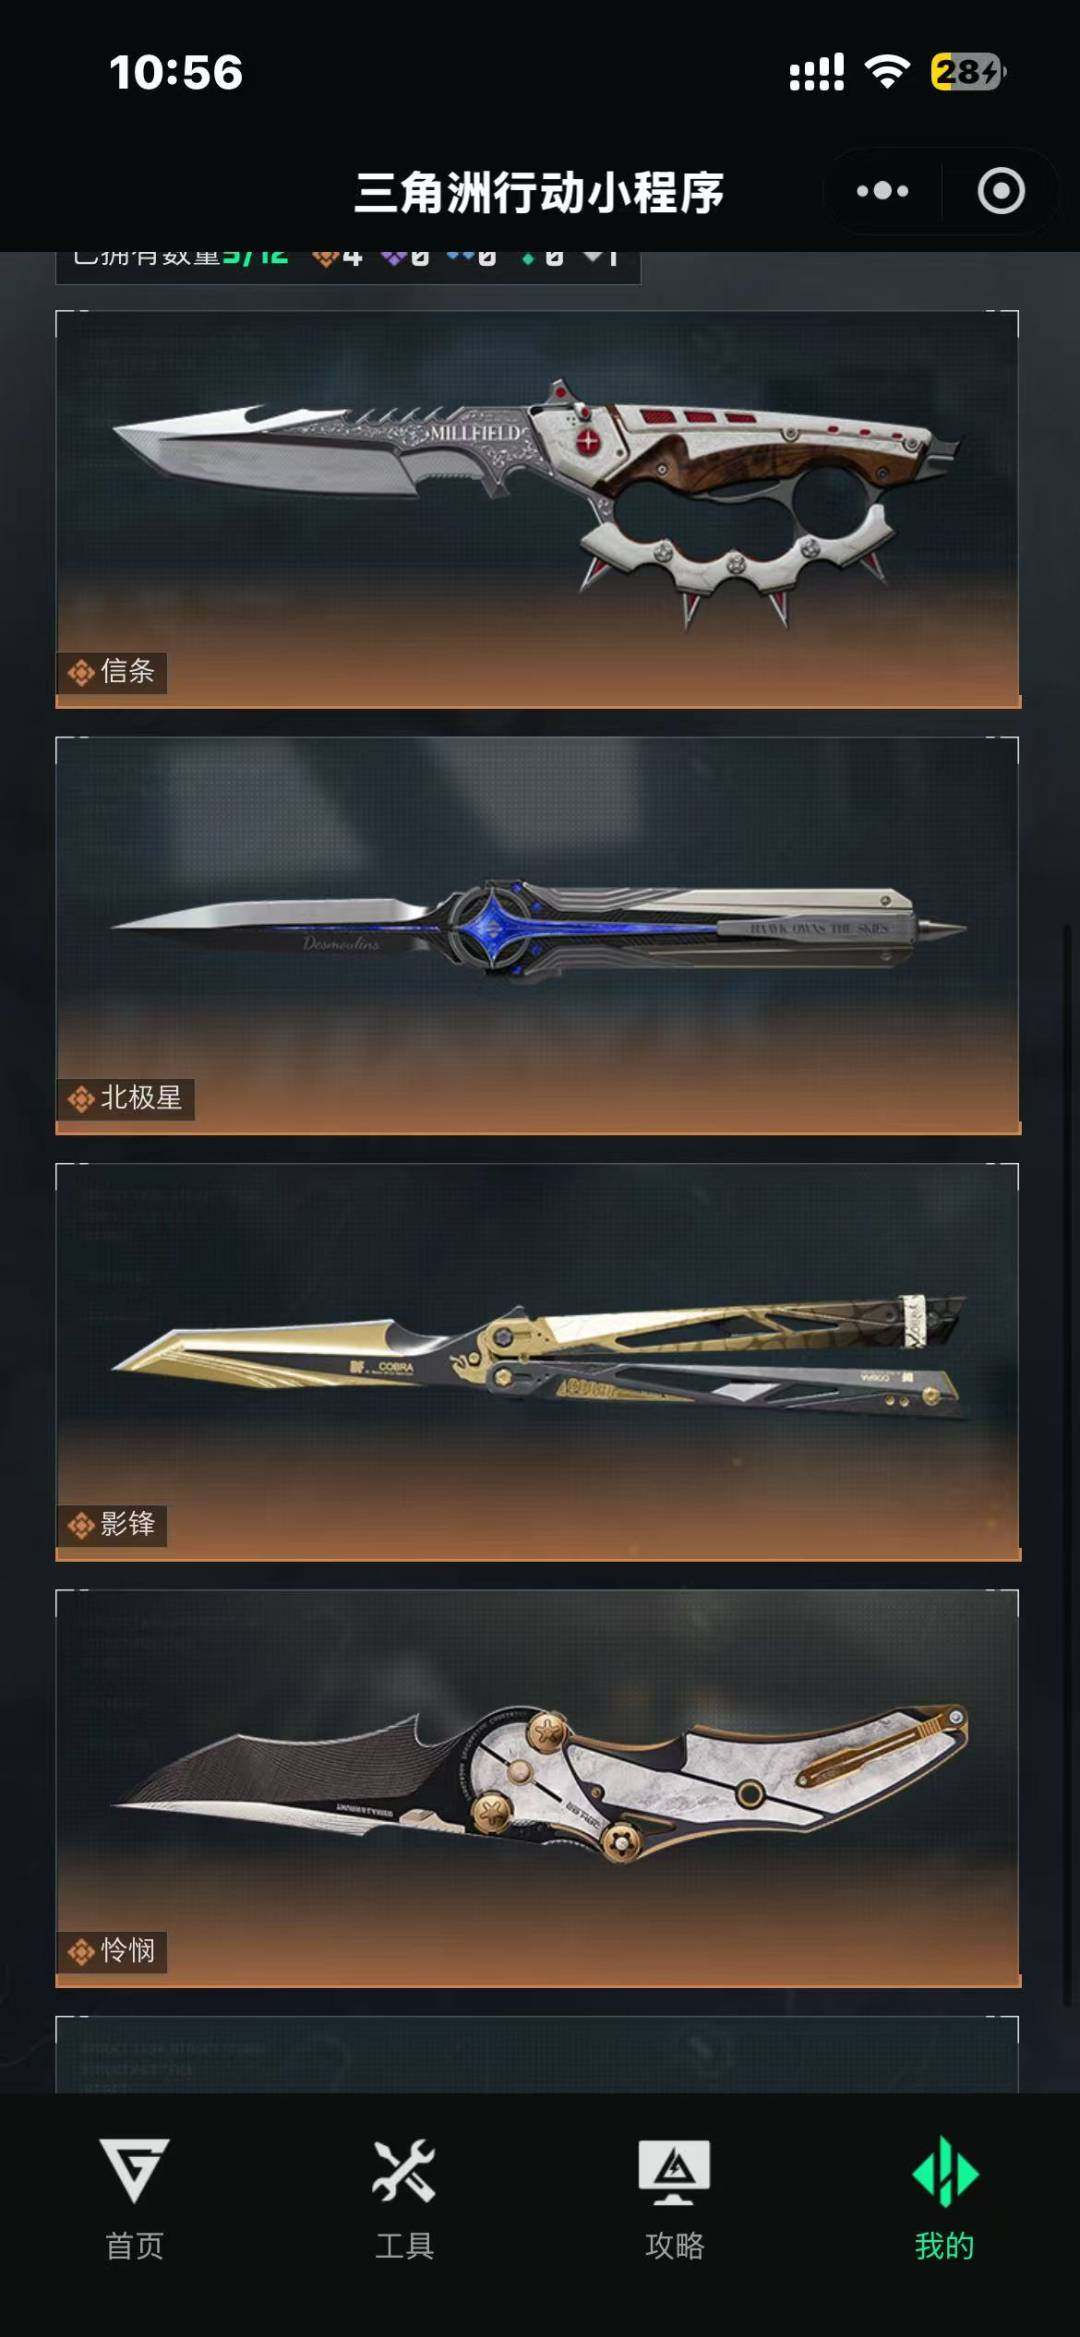Select the 影锋 gold butterfly knife card
The height and width of the screenshot is (2337, 1080).
tap(538, 1361)
